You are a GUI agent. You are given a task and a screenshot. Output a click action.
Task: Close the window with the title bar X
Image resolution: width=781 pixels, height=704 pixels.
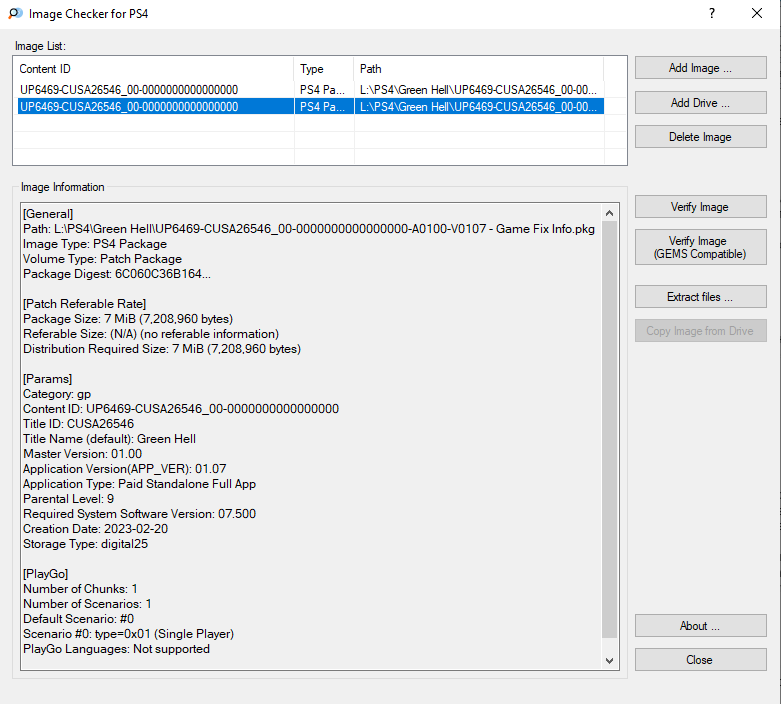[x=757, y=14]
